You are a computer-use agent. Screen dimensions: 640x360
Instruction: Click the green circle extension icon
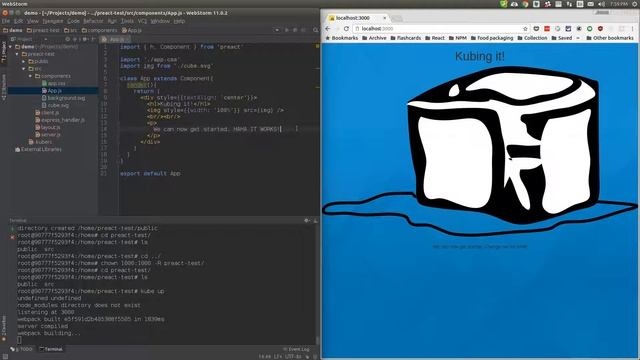pos(589,29)
